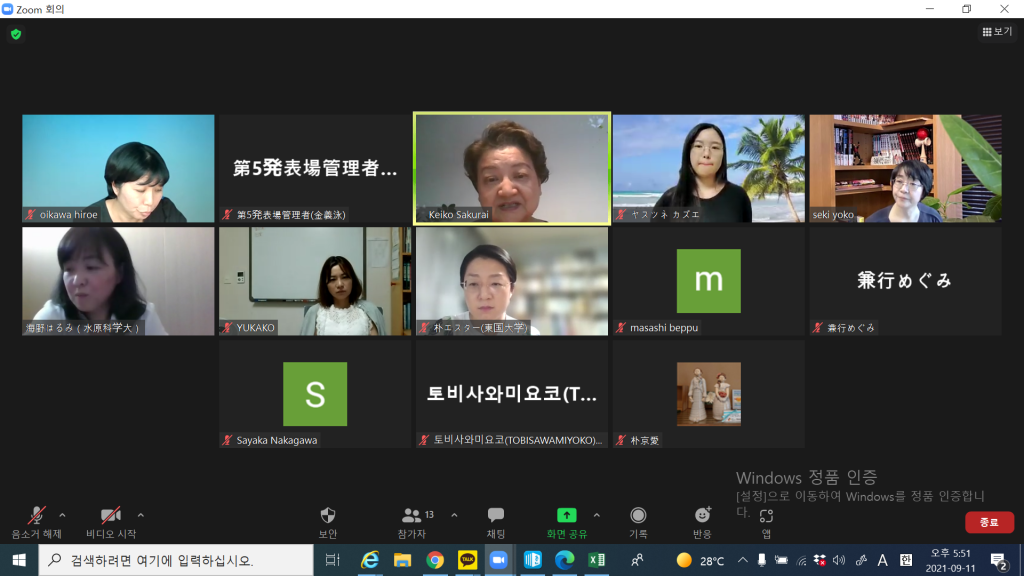This screenshot has width=1024, height=576.
Task: Open Task View in taskbar
Action: point(332,560)
